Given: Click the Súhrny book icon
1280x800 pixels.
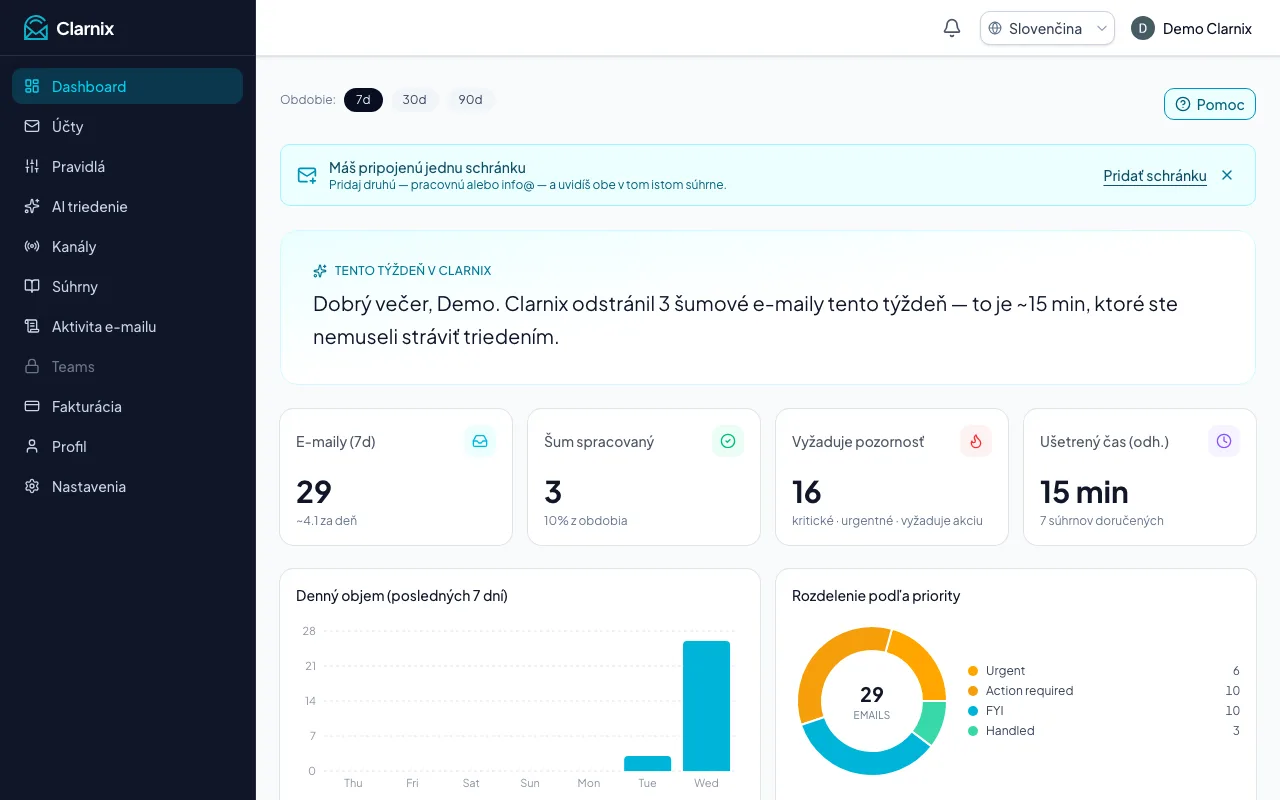Looking at the screenshot, I should (32, 286).
